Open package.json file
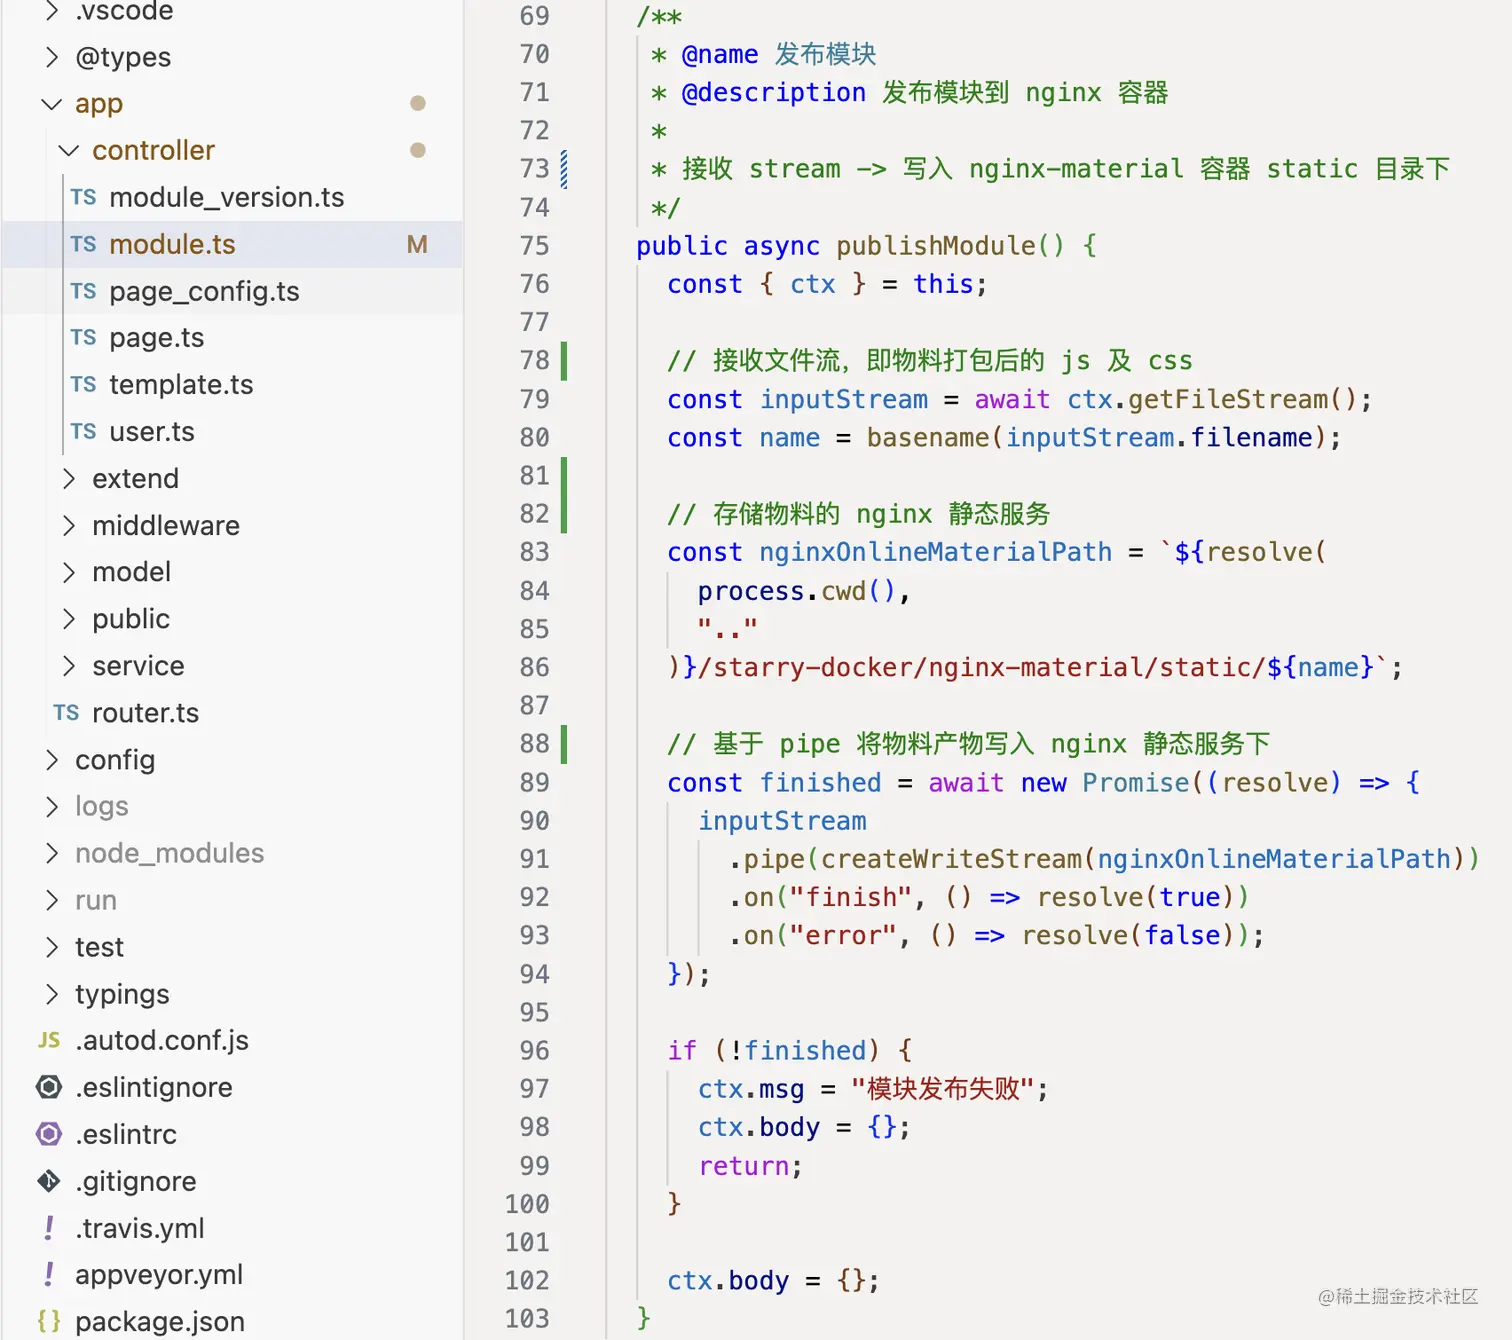This screenshot has width=1512, height=1340. point(160,1321)
